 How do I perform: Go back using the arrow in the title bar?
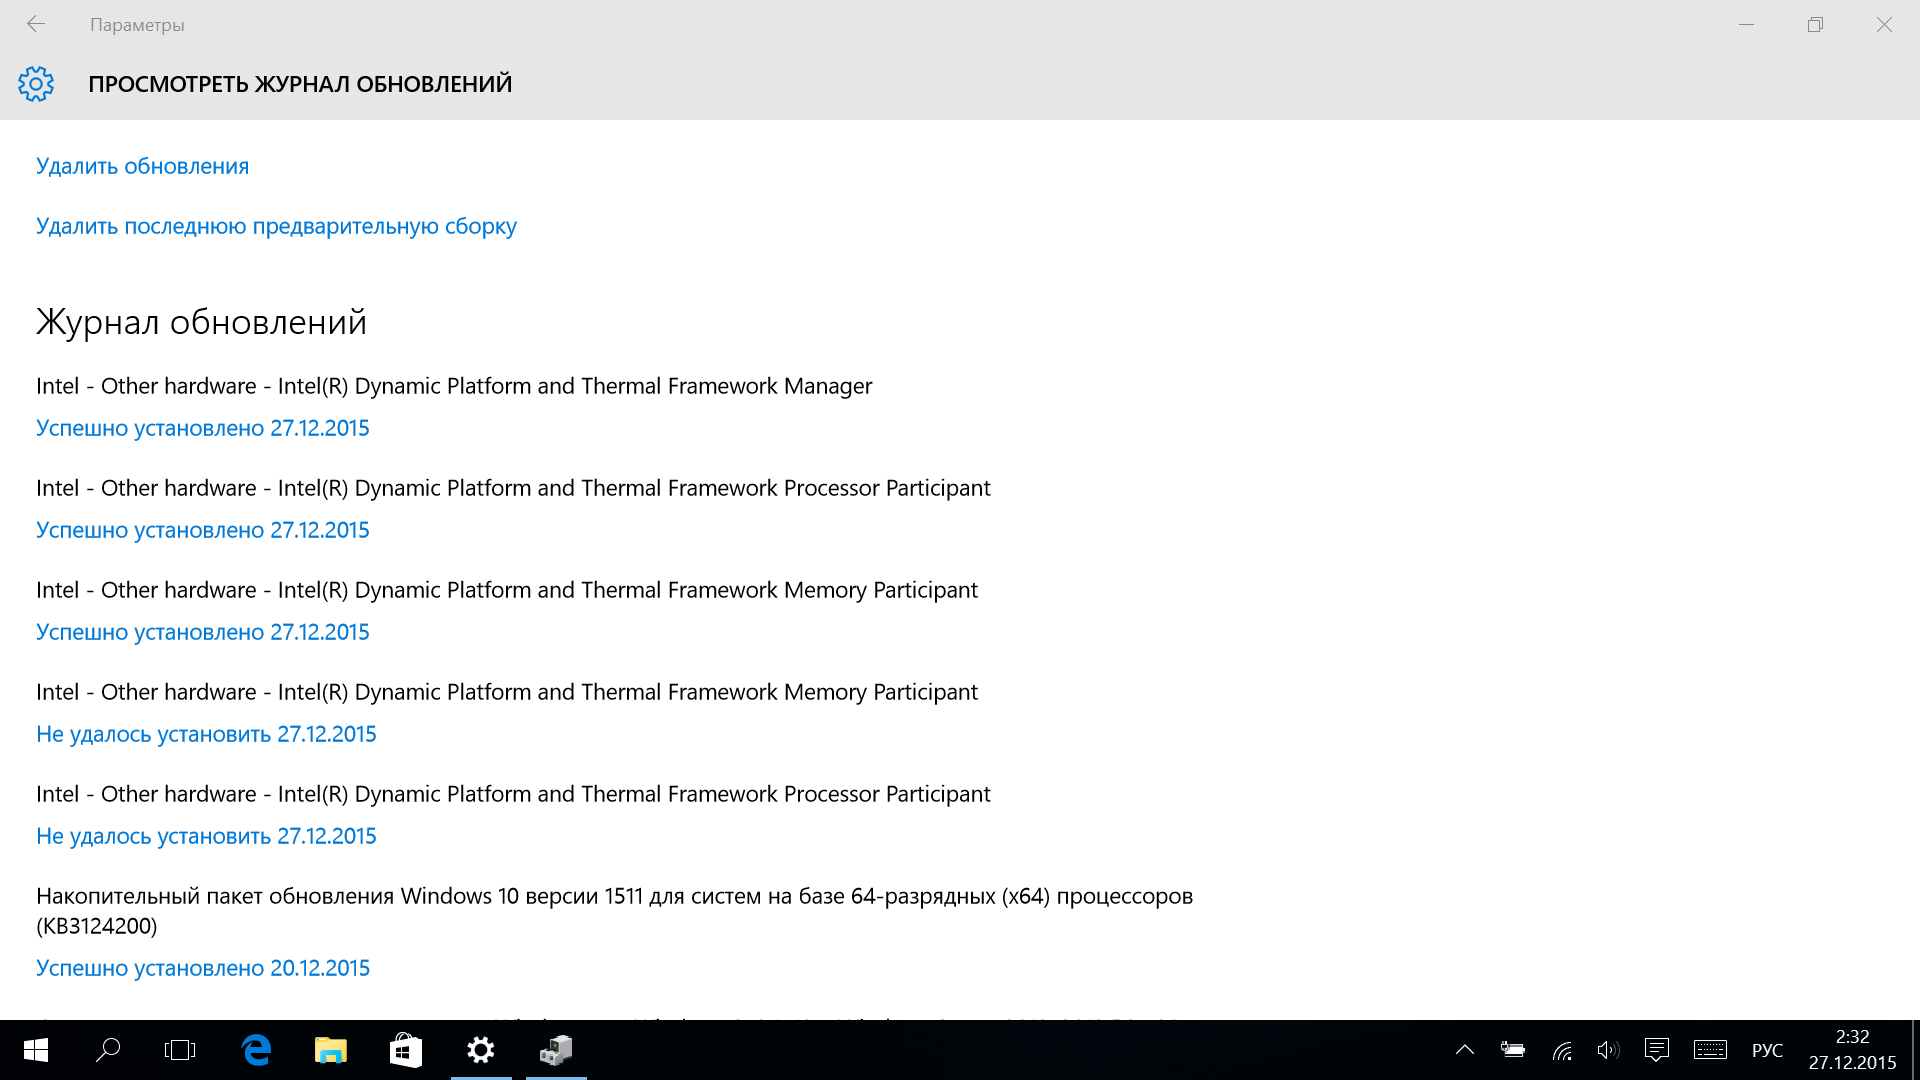coord(36,24)
